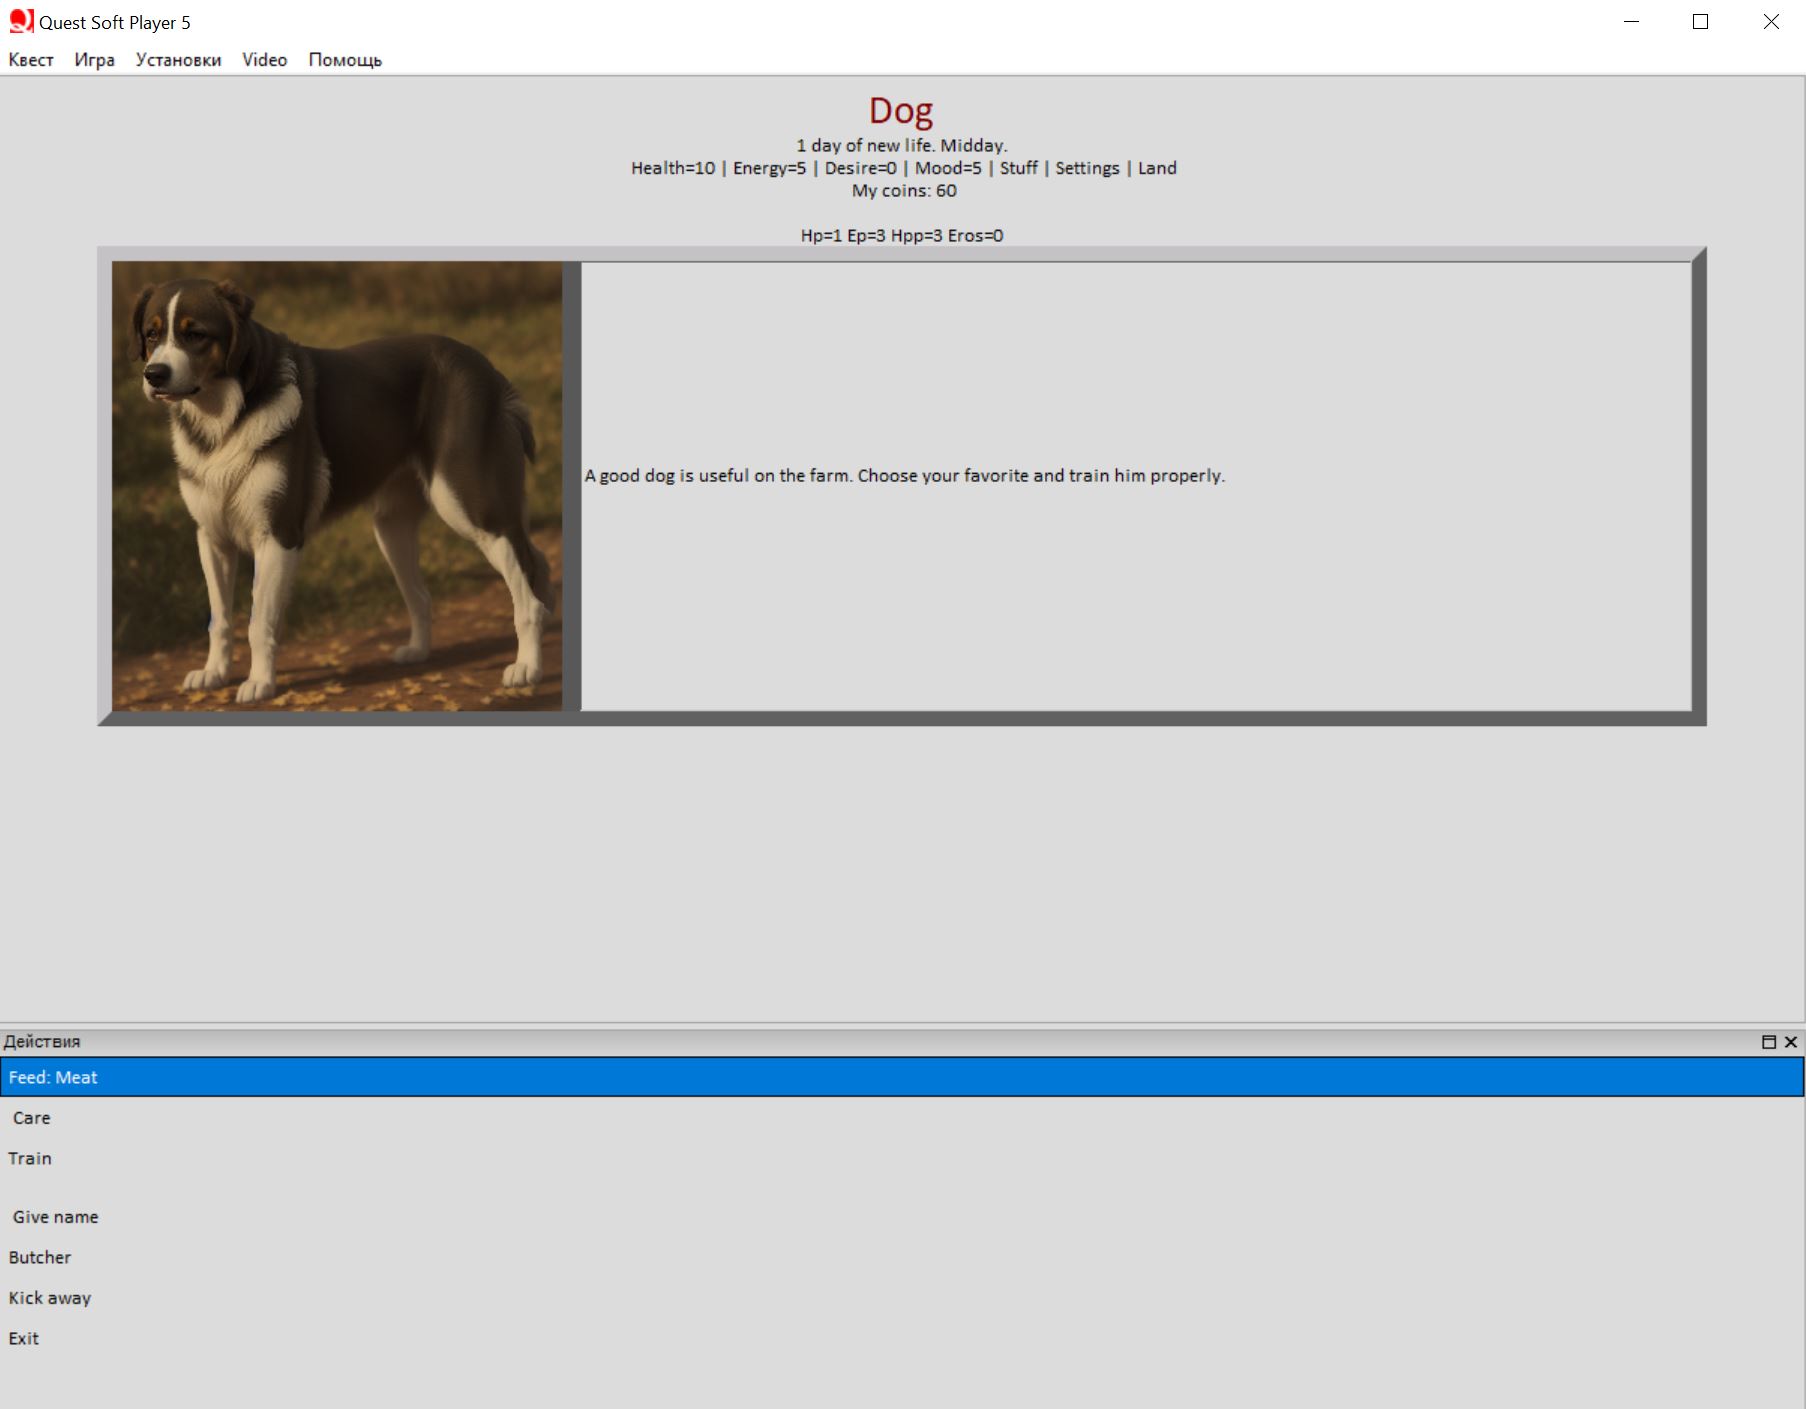The width and height of the screenshot is (1806, 1409).
Task: Open the Stuff link
Action: 1018,168
